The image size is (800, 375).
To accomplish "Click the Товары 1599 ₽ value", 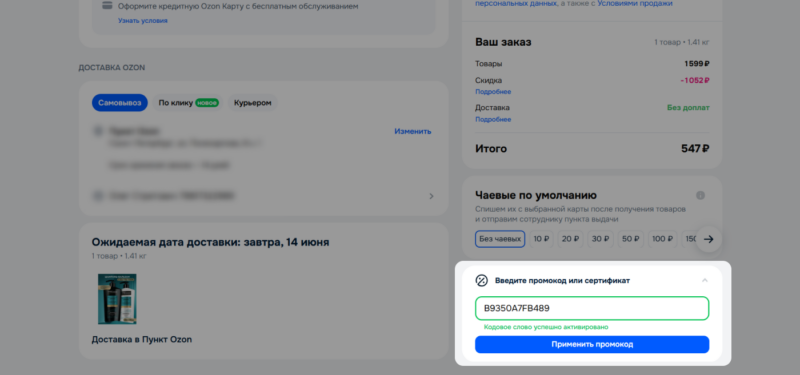I will tap(696, 64).
